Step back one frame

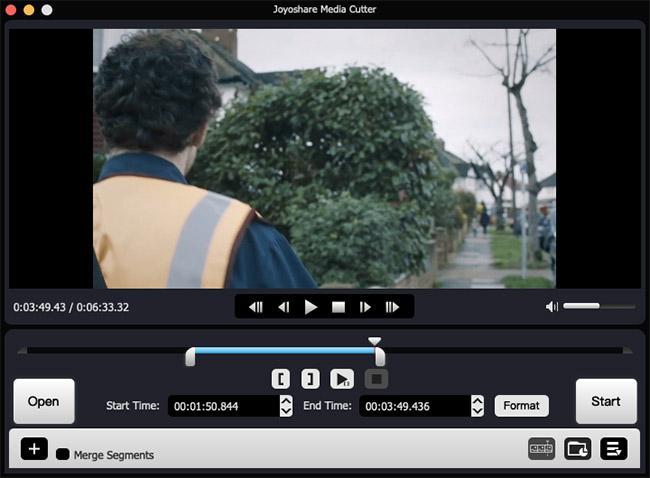(284, 307)
